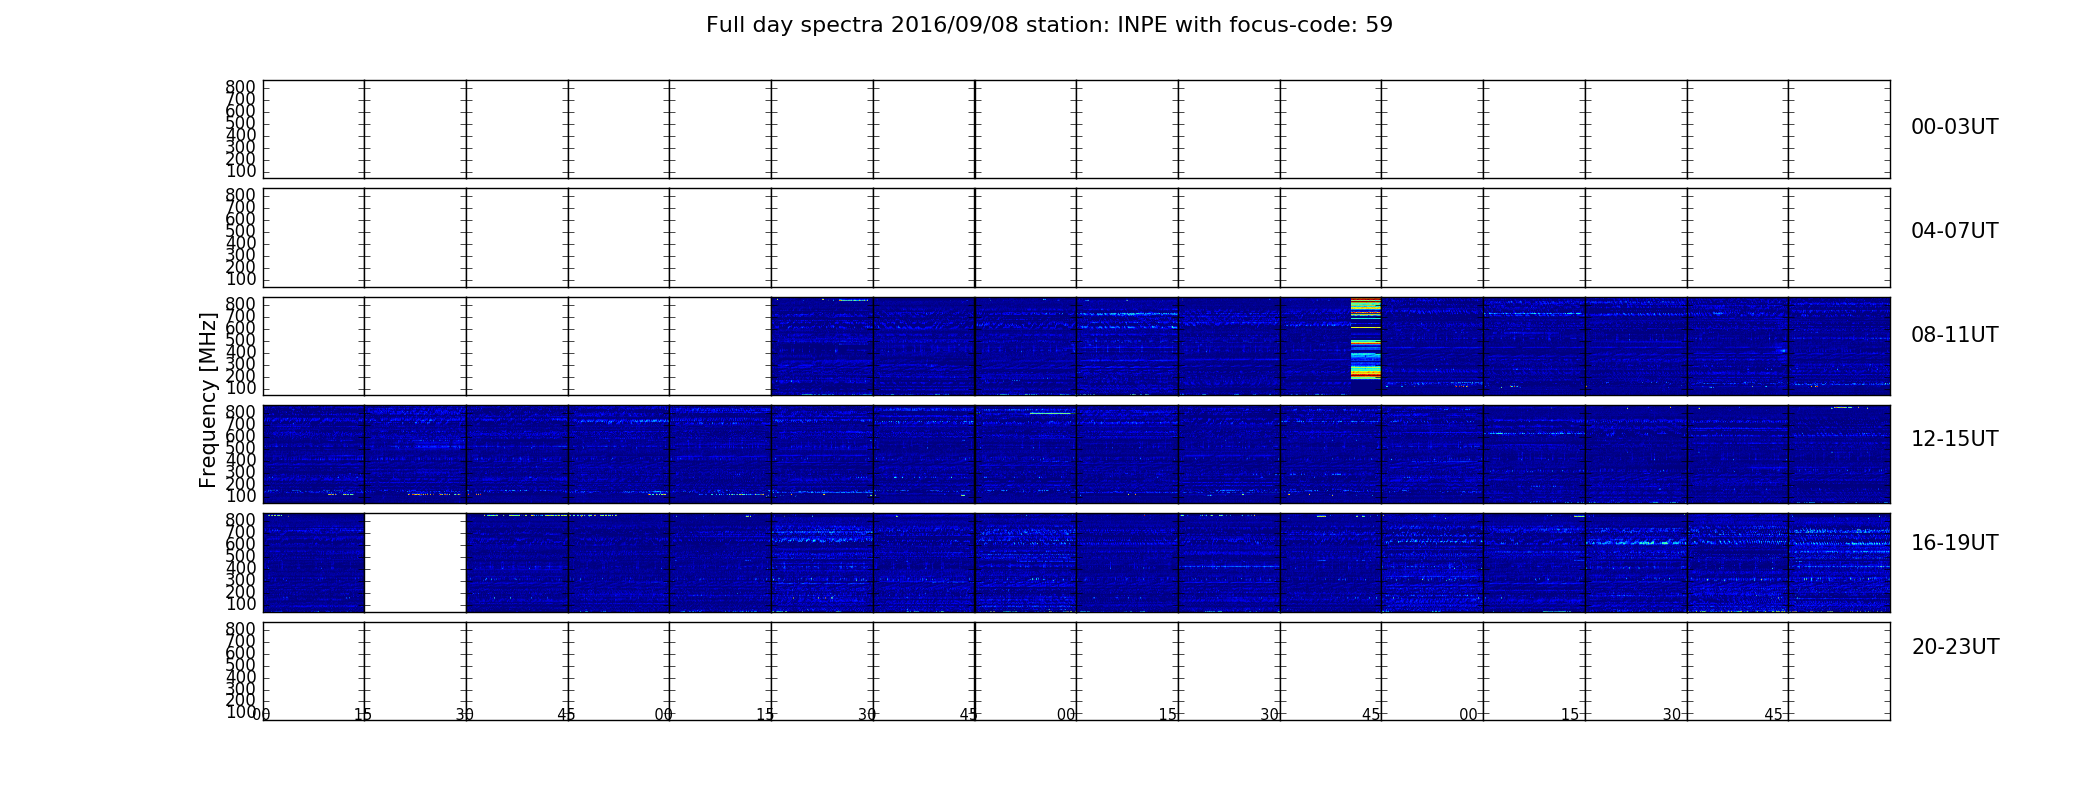
Task: Select the '00-03UT' row label
Action: 1954,127
